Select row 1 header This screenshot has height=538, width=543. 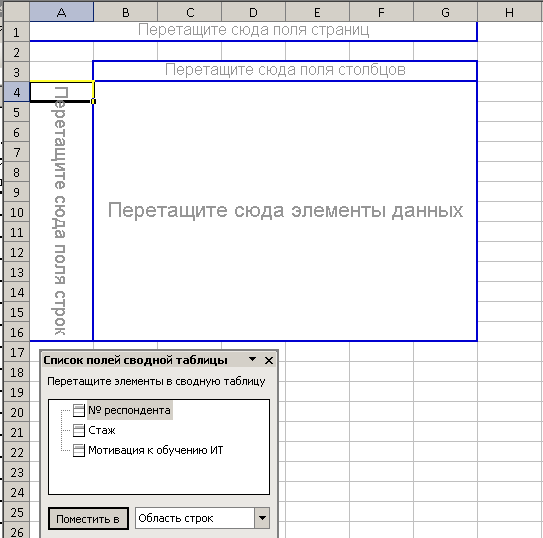click(16, 32)
